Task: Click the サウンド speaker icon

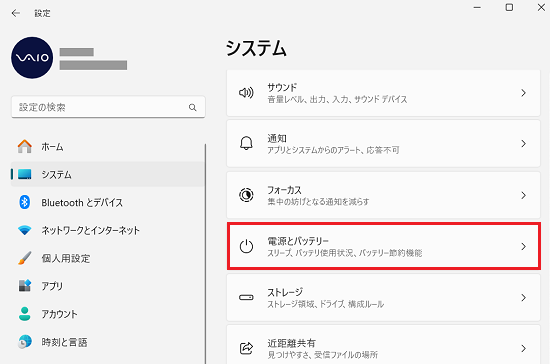Action: [246, 93]
